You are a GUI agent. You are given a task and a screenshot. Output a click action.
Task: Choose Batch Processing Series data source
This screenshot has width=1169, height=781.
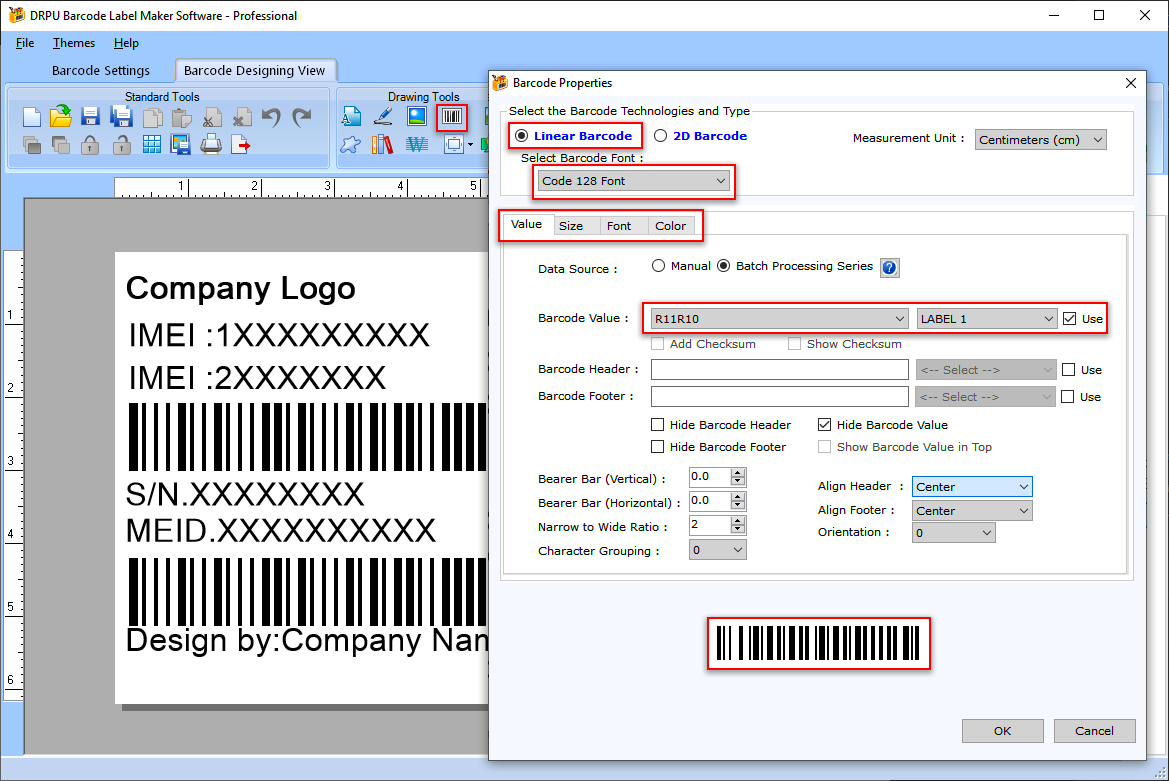pos(724,266)
